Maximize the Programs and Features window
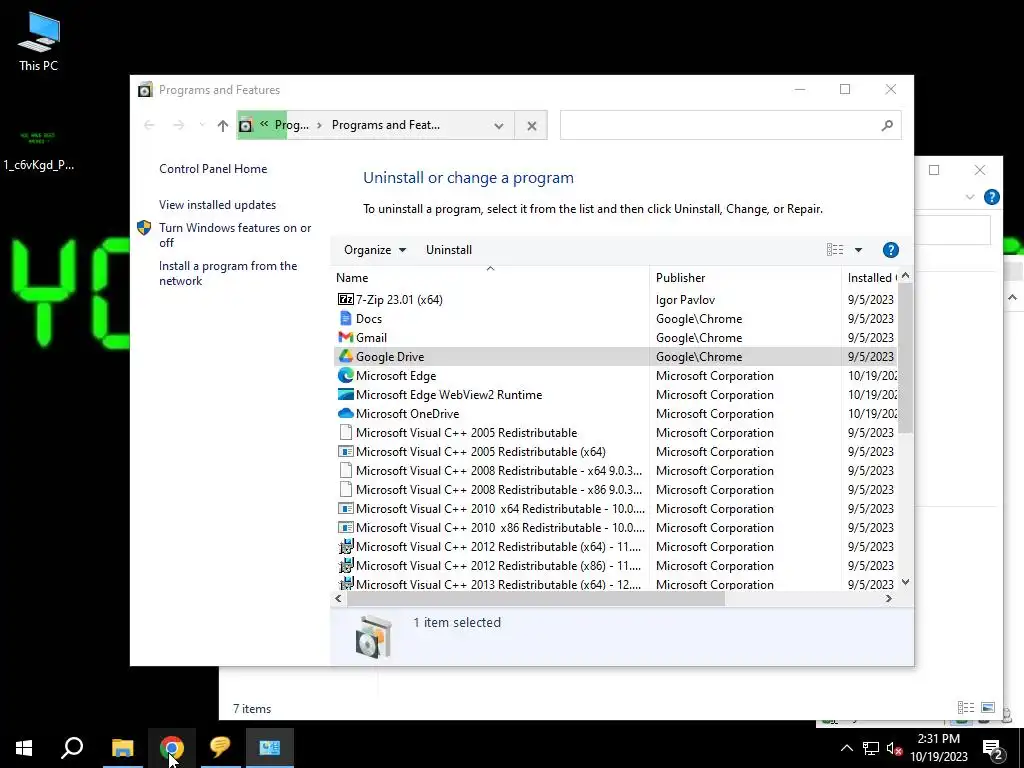 pyautogui.click(x=845, y=89)
